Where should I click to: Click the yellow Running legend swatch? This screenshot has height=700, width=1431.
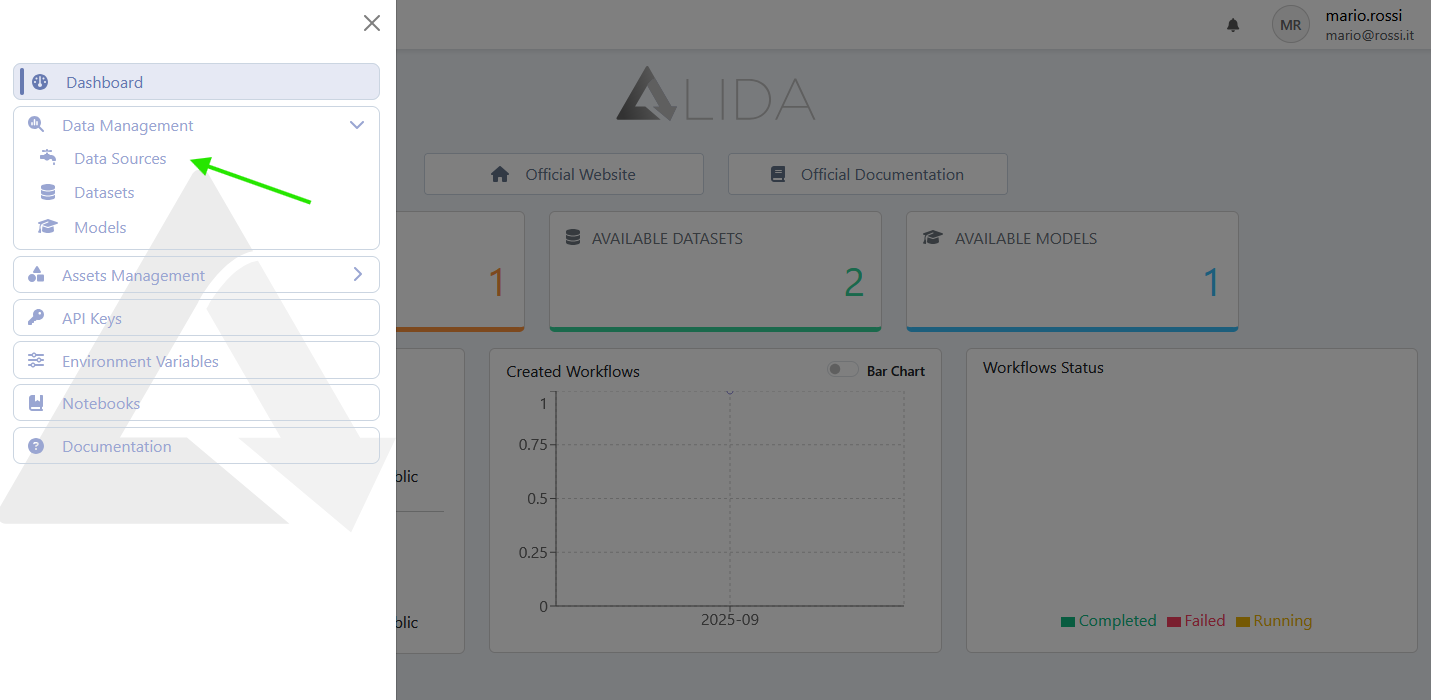pos(1243,622)
